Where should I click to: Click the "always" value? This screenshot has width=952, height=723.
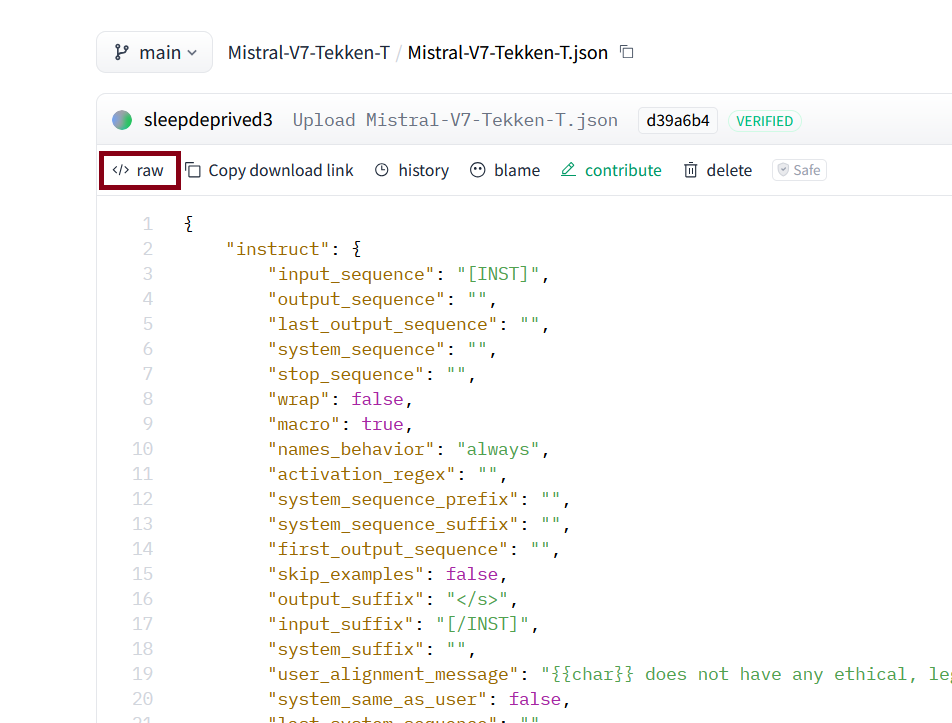(498, 449)
